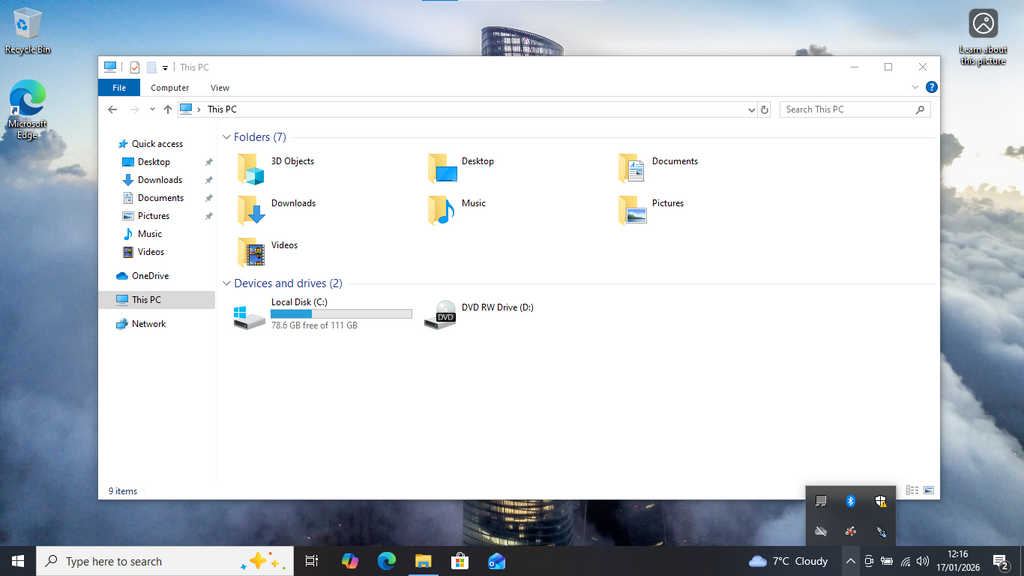Click the Properties icon in Quick Access Toolbar
The height and width of the screenshot is (576, 1024).
point(135,68)
